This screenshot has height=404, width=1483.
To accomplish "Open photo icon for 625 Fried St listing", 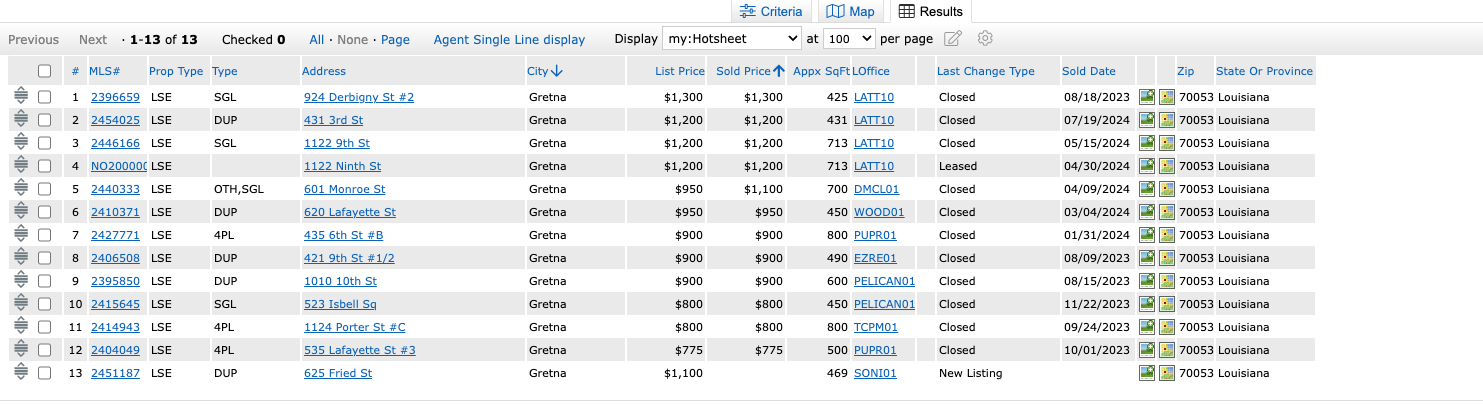I will click(x=1147, y=373).
